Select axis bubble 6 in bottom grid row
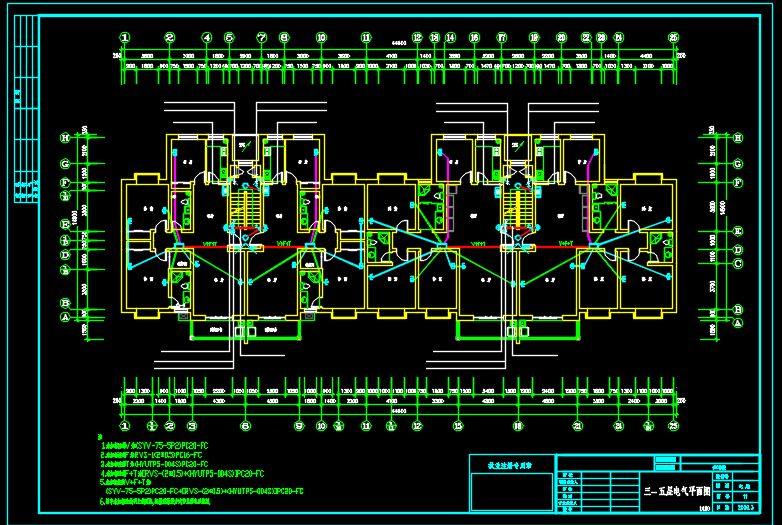 click(245, 426)
